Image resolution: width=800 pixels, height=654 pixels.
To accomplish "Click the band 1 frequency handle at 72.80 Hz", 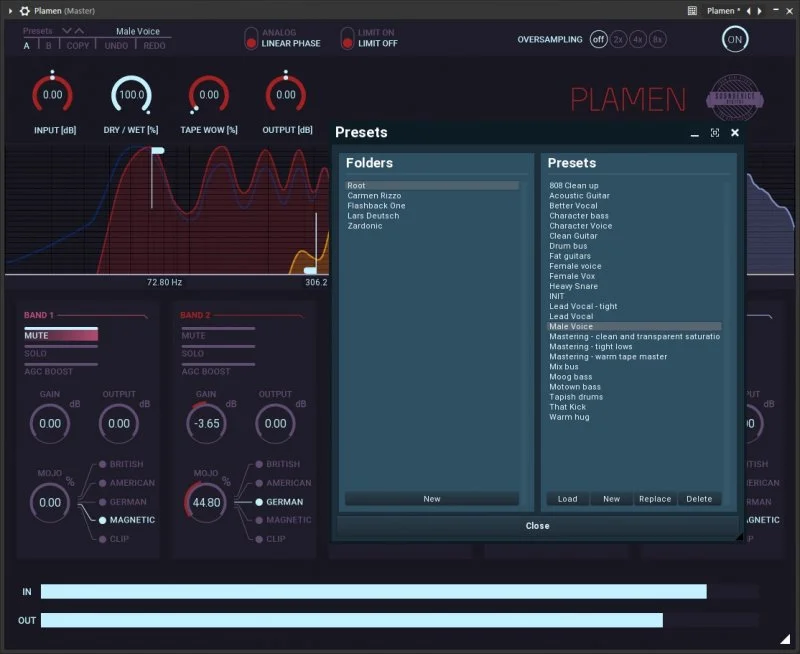I will click(157, 150).
